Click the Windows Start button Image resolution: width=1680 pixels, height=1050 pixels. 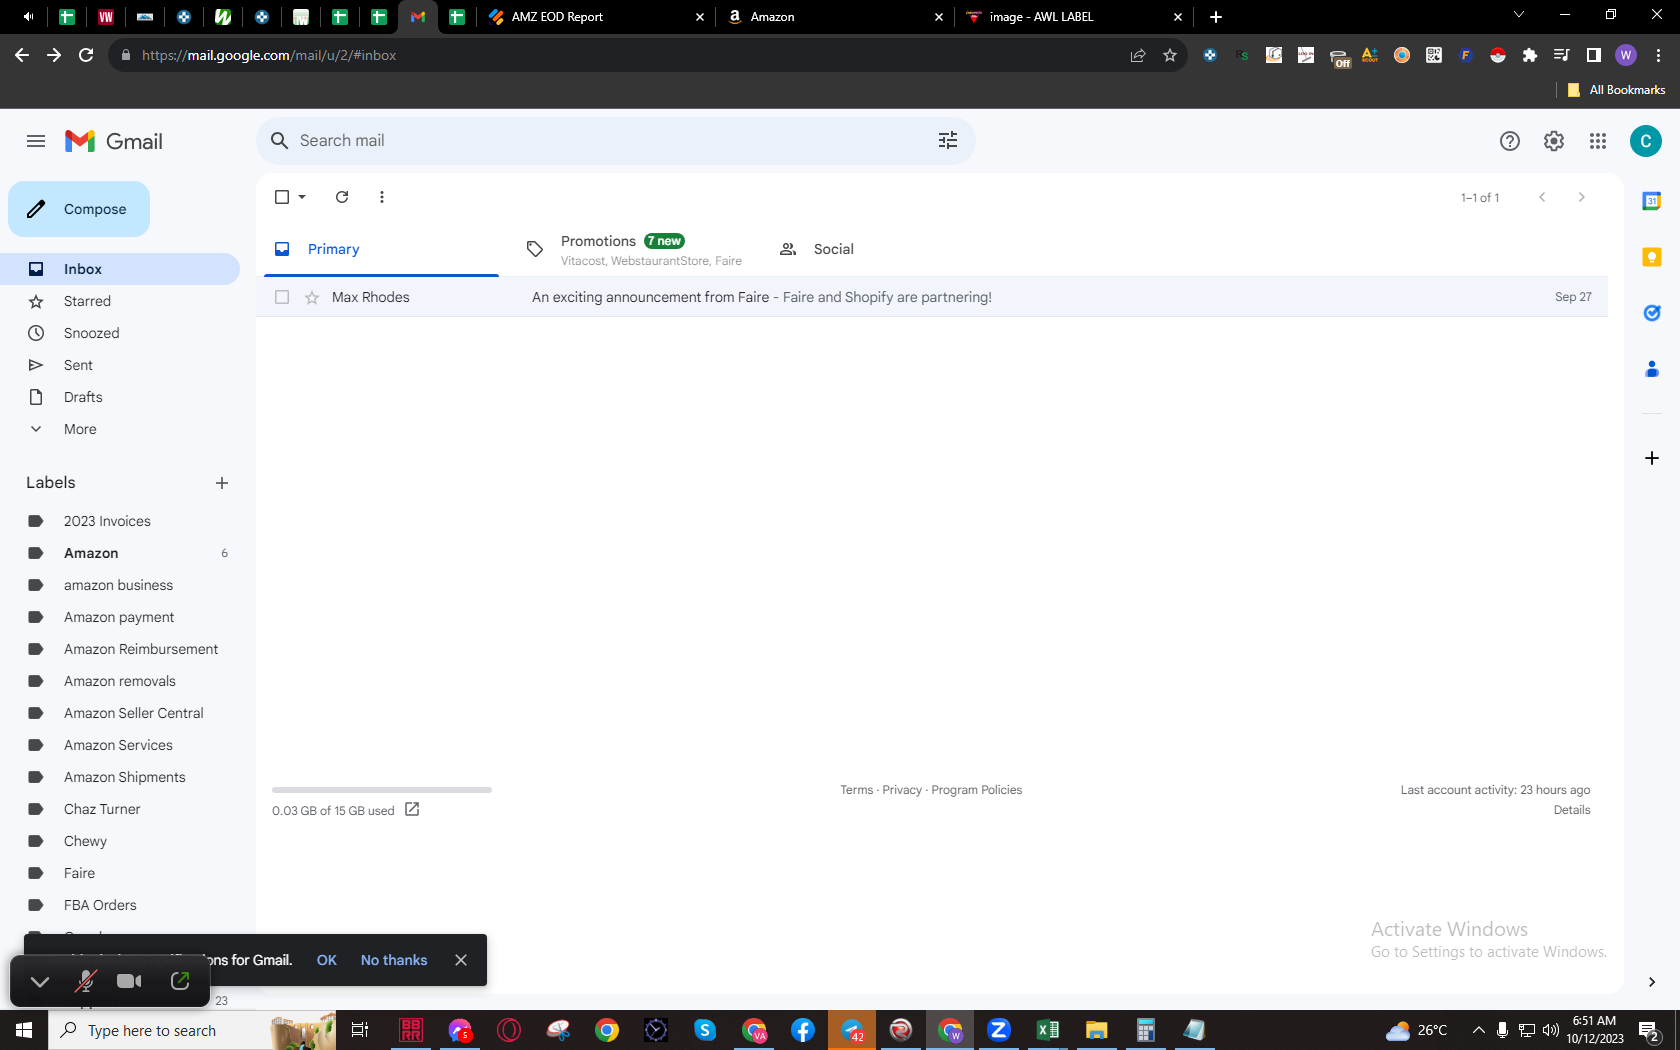[x=24, y=1030]
